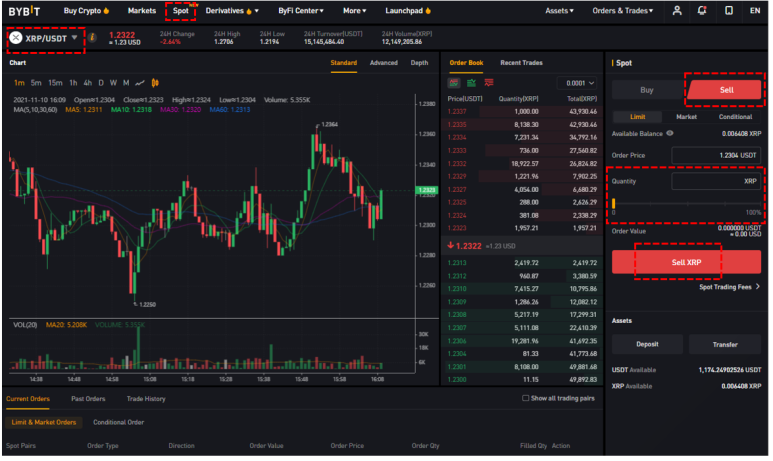Image resolution: width=773 pixels, height=461 pixels.
Task: Switch the chart to Advanced view
Action: tap(386, 63)
